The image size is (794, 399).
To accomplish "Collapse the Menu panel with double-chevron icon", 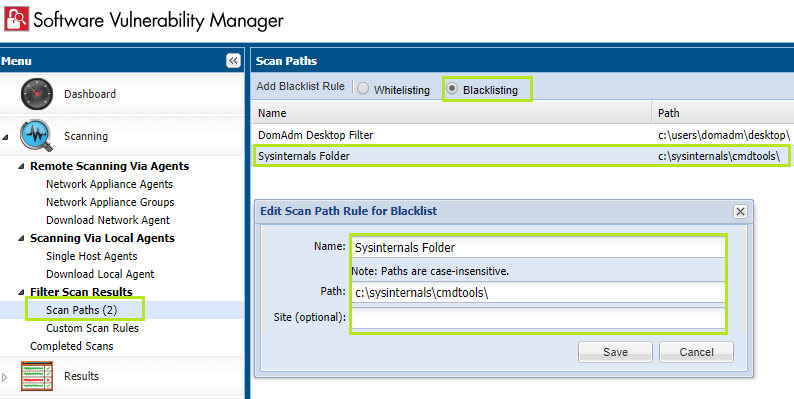I will [233, 61].
